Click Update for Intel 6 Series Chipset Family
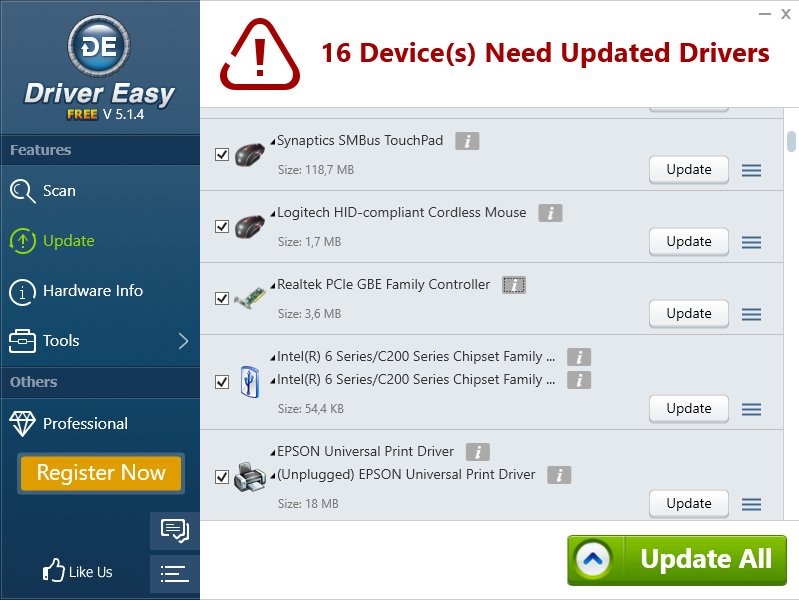This screenshot has height=600, width=799. (688, 409)
